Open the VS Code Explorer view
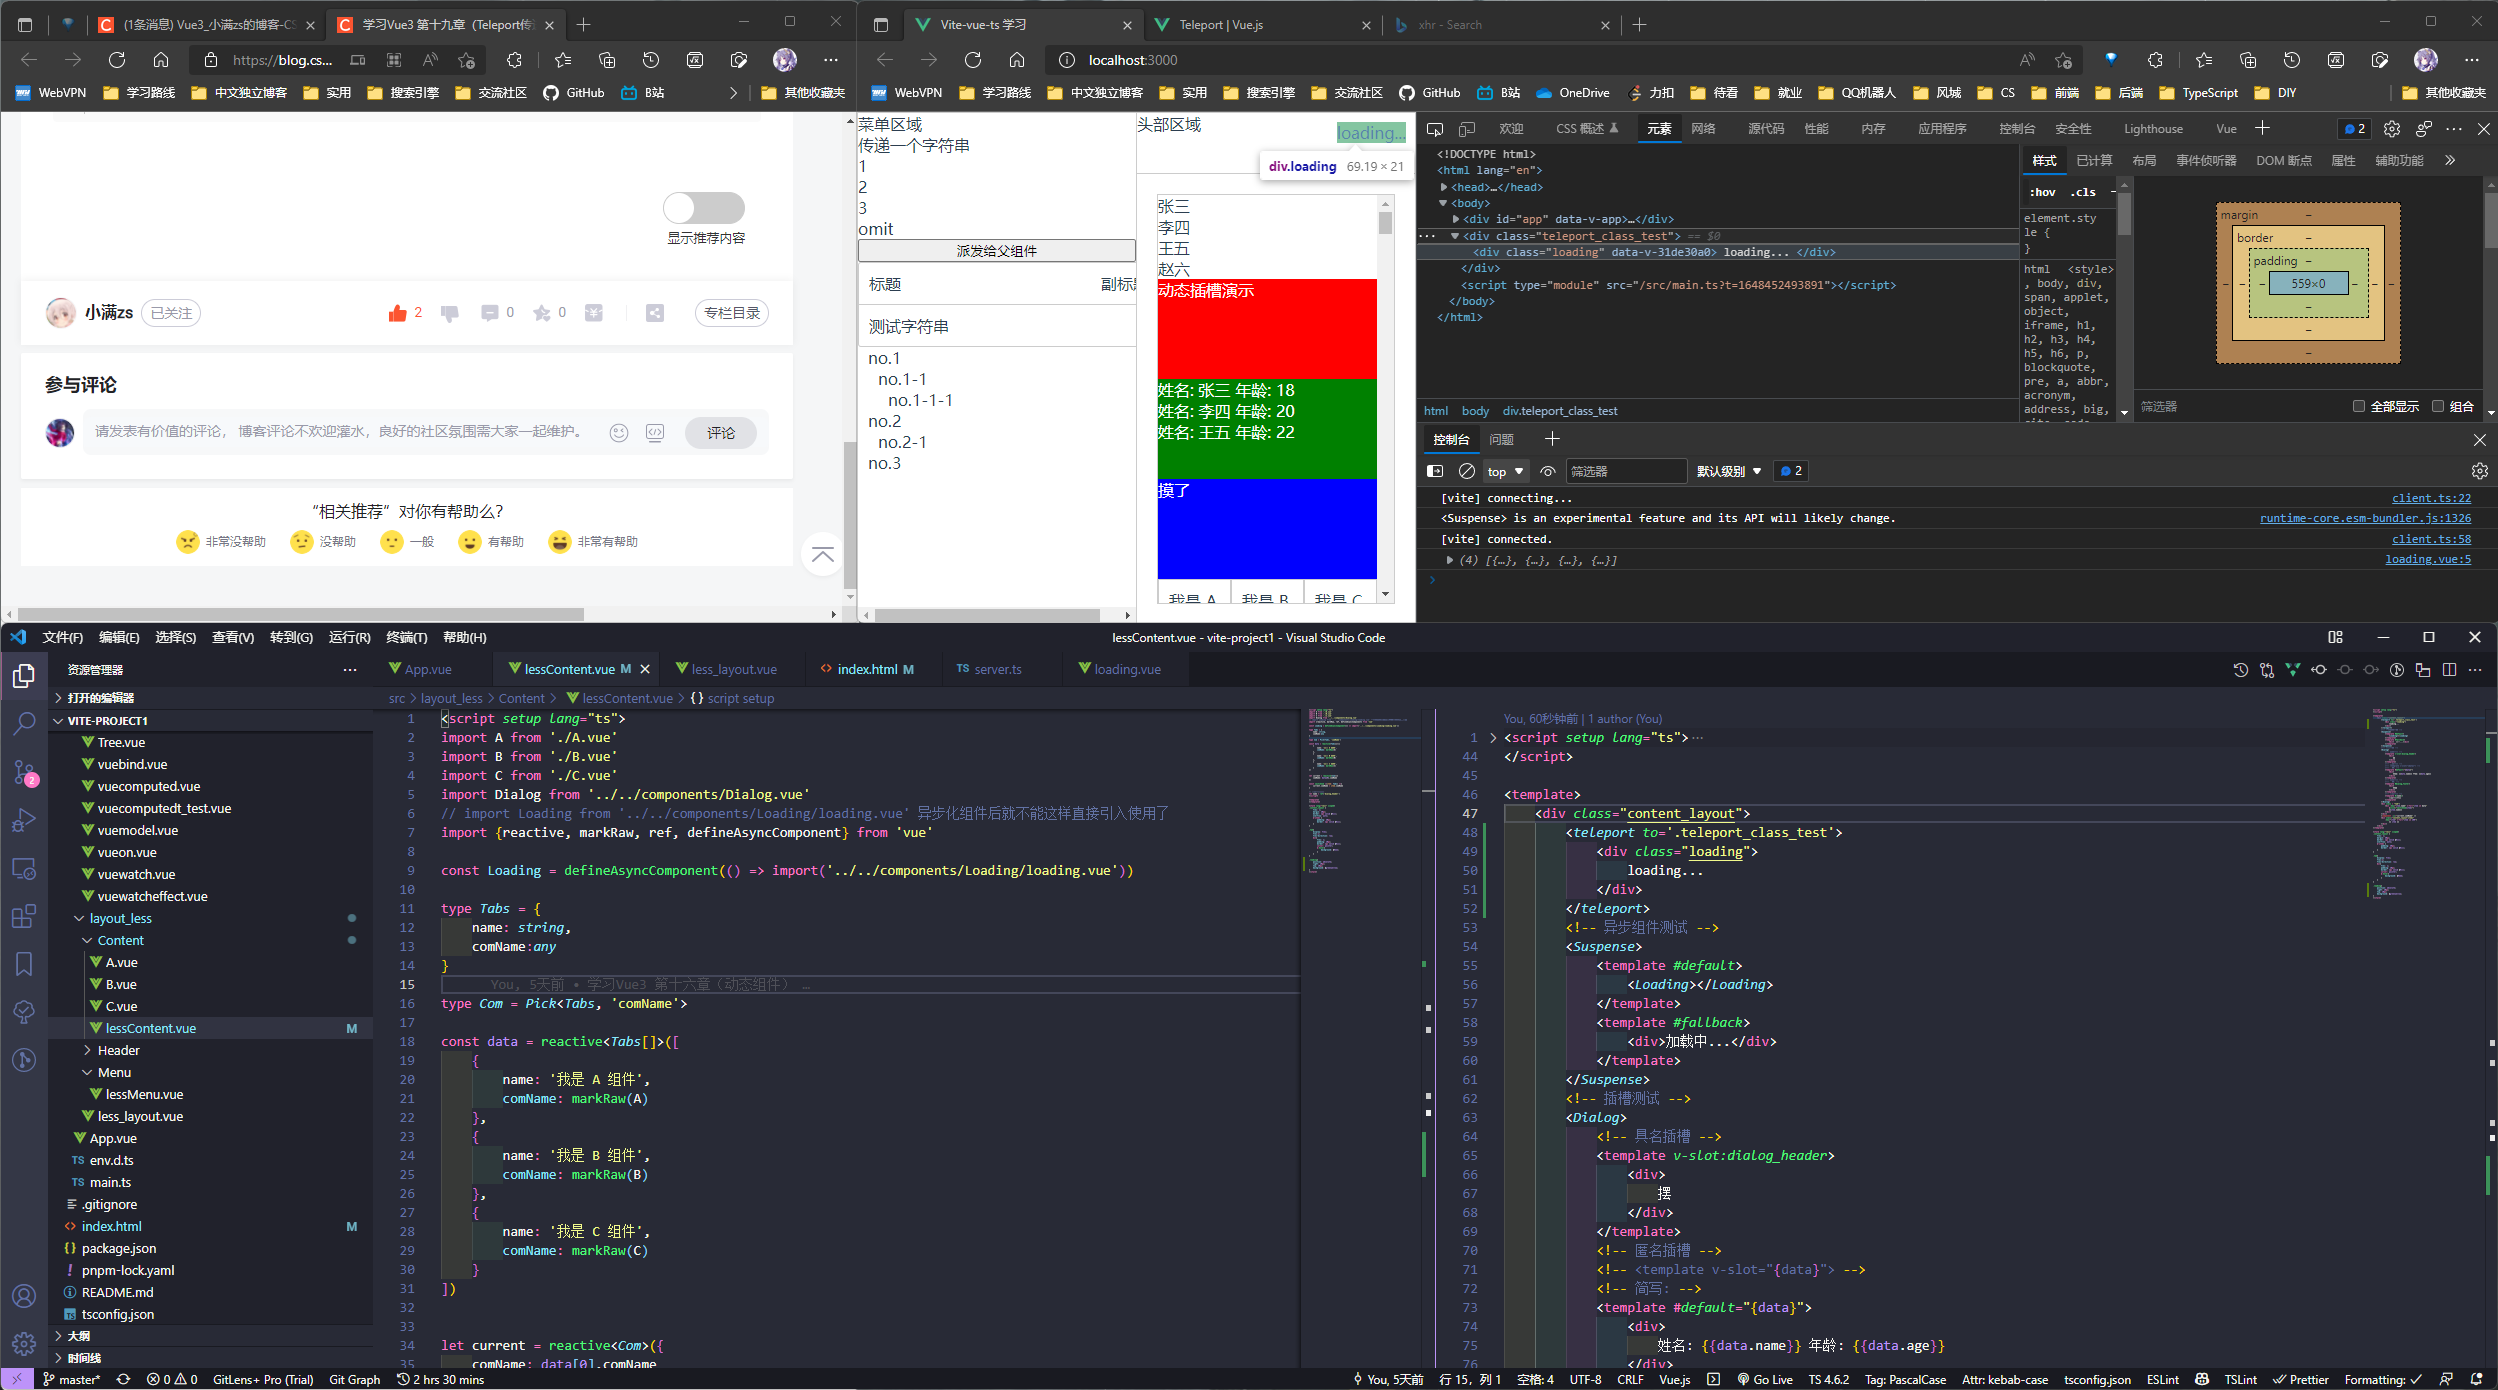Image resolution: width=2498 pixels, height=1390 pixels. point(24,677)
